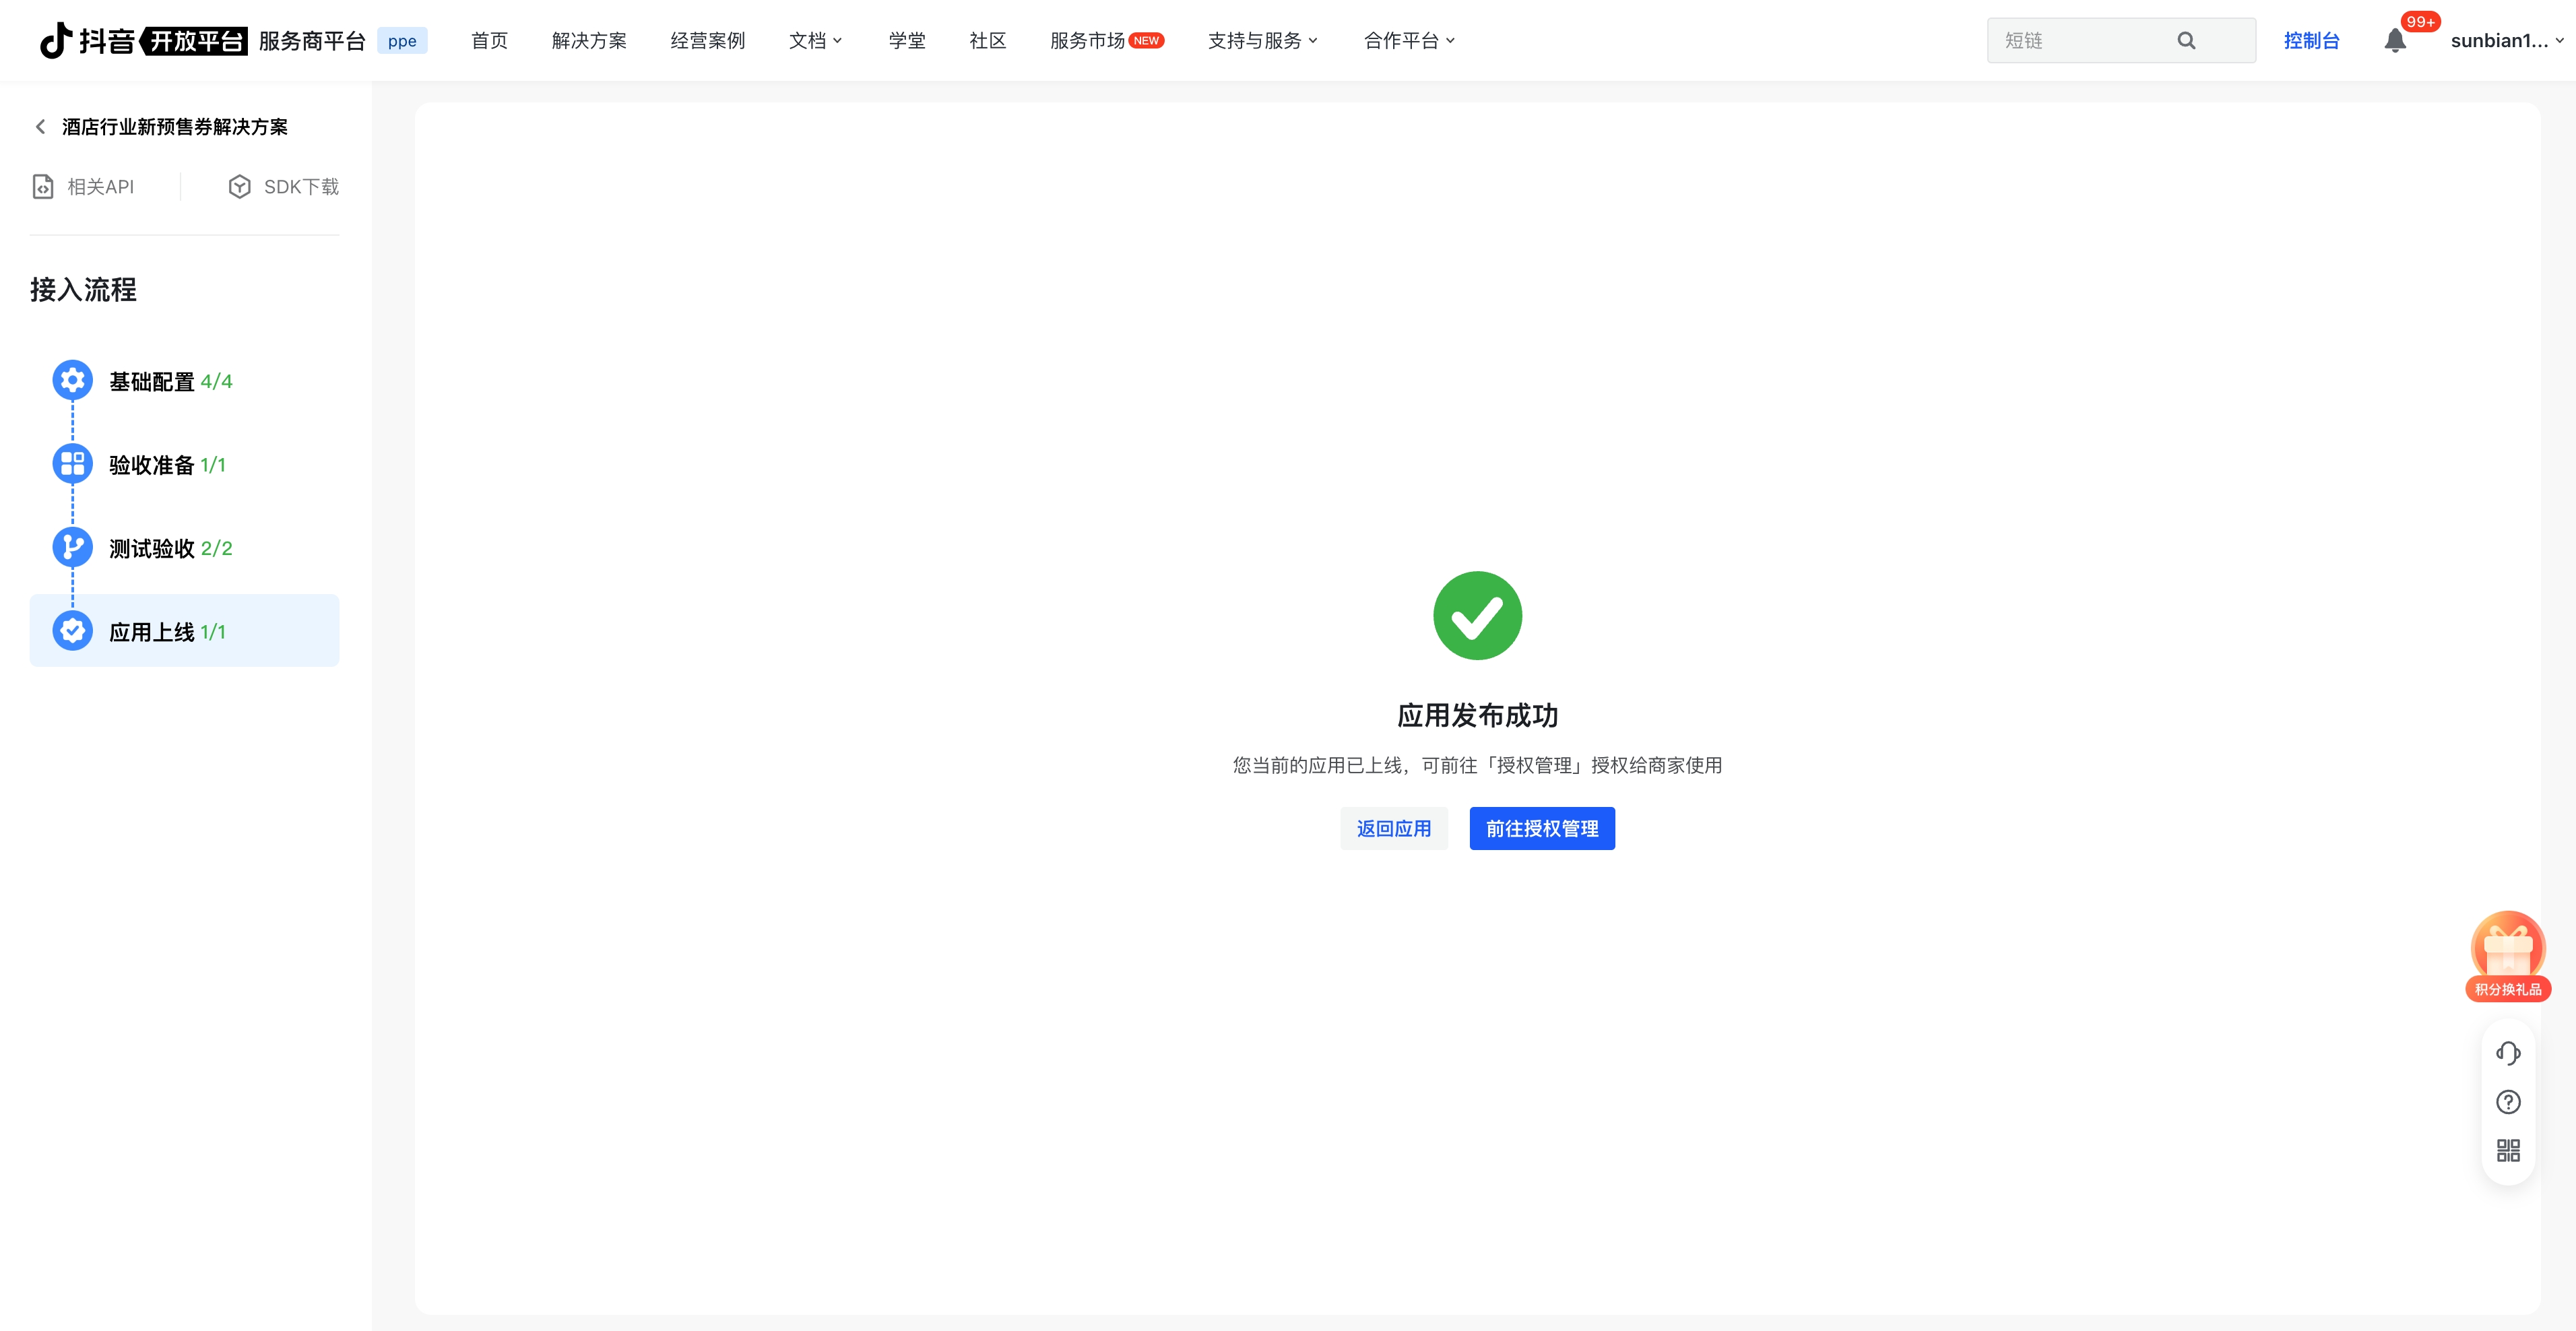
Task: Click the 服务商平台 header text
Action: coord(312,41)
